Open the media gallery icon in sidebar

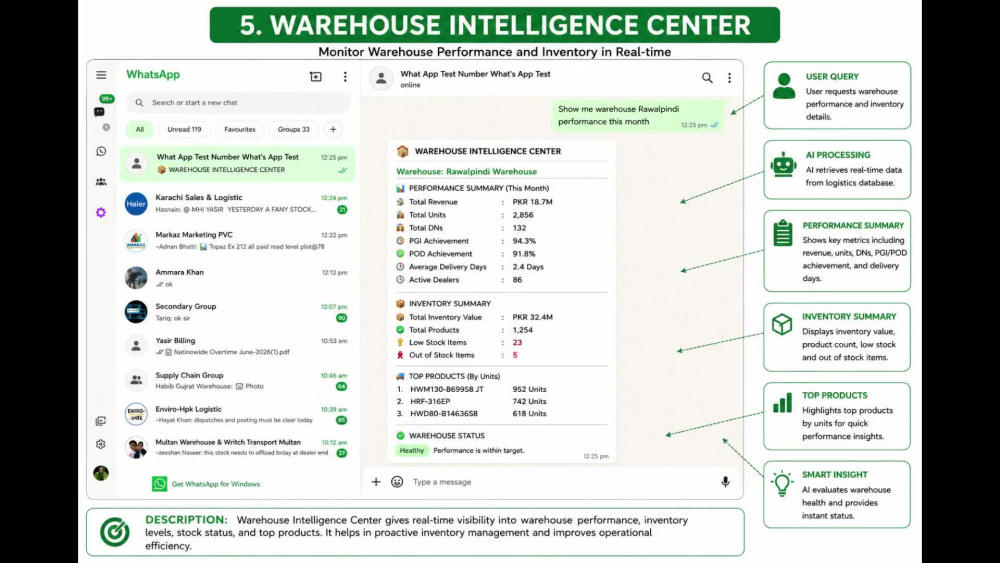pos(101,421)
